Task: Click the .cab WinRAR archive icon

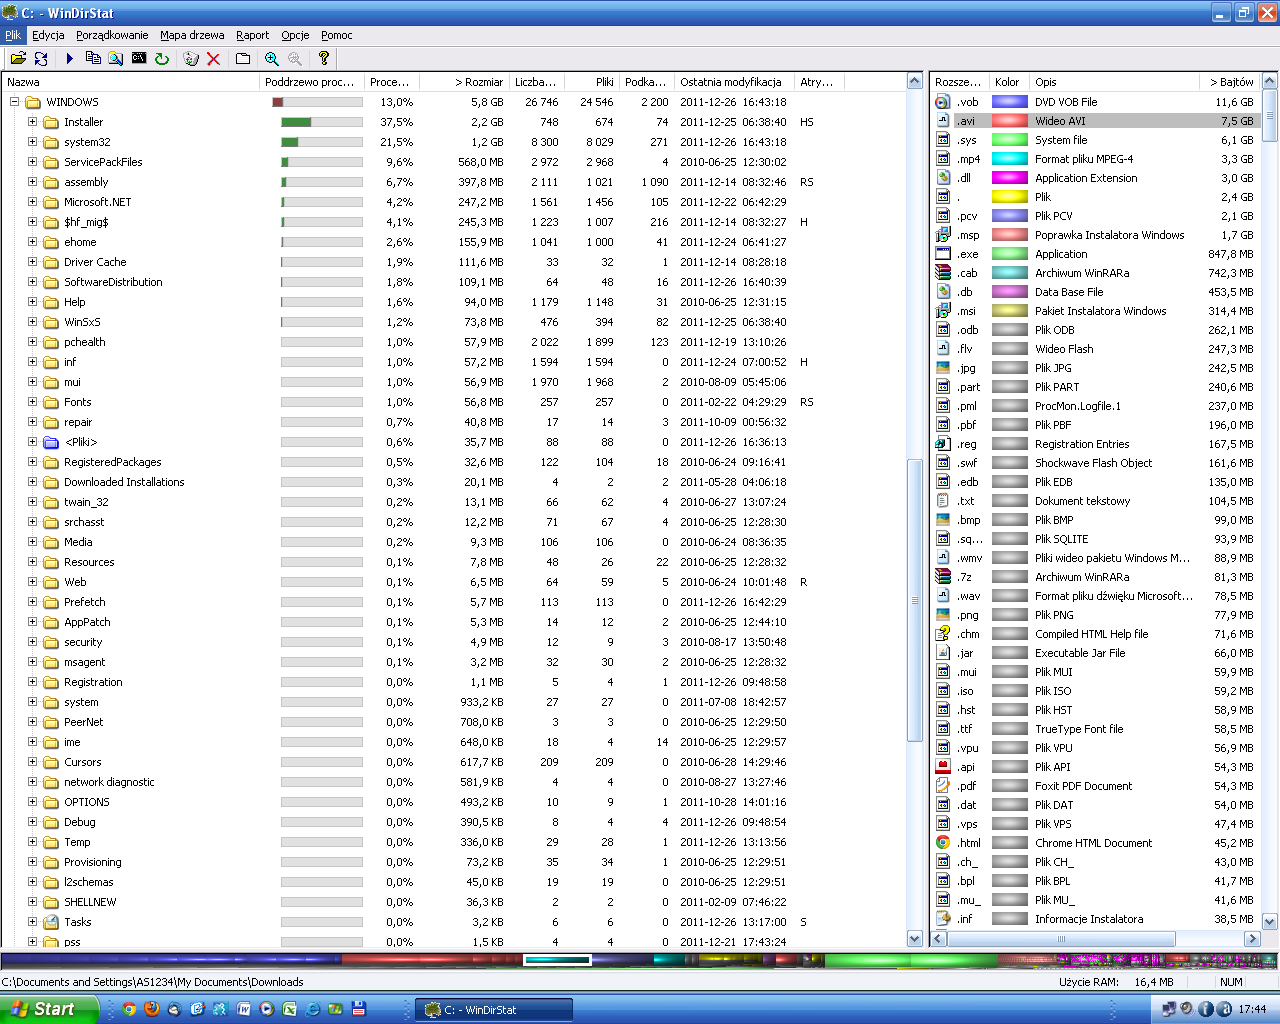Action: pos(942,273)
